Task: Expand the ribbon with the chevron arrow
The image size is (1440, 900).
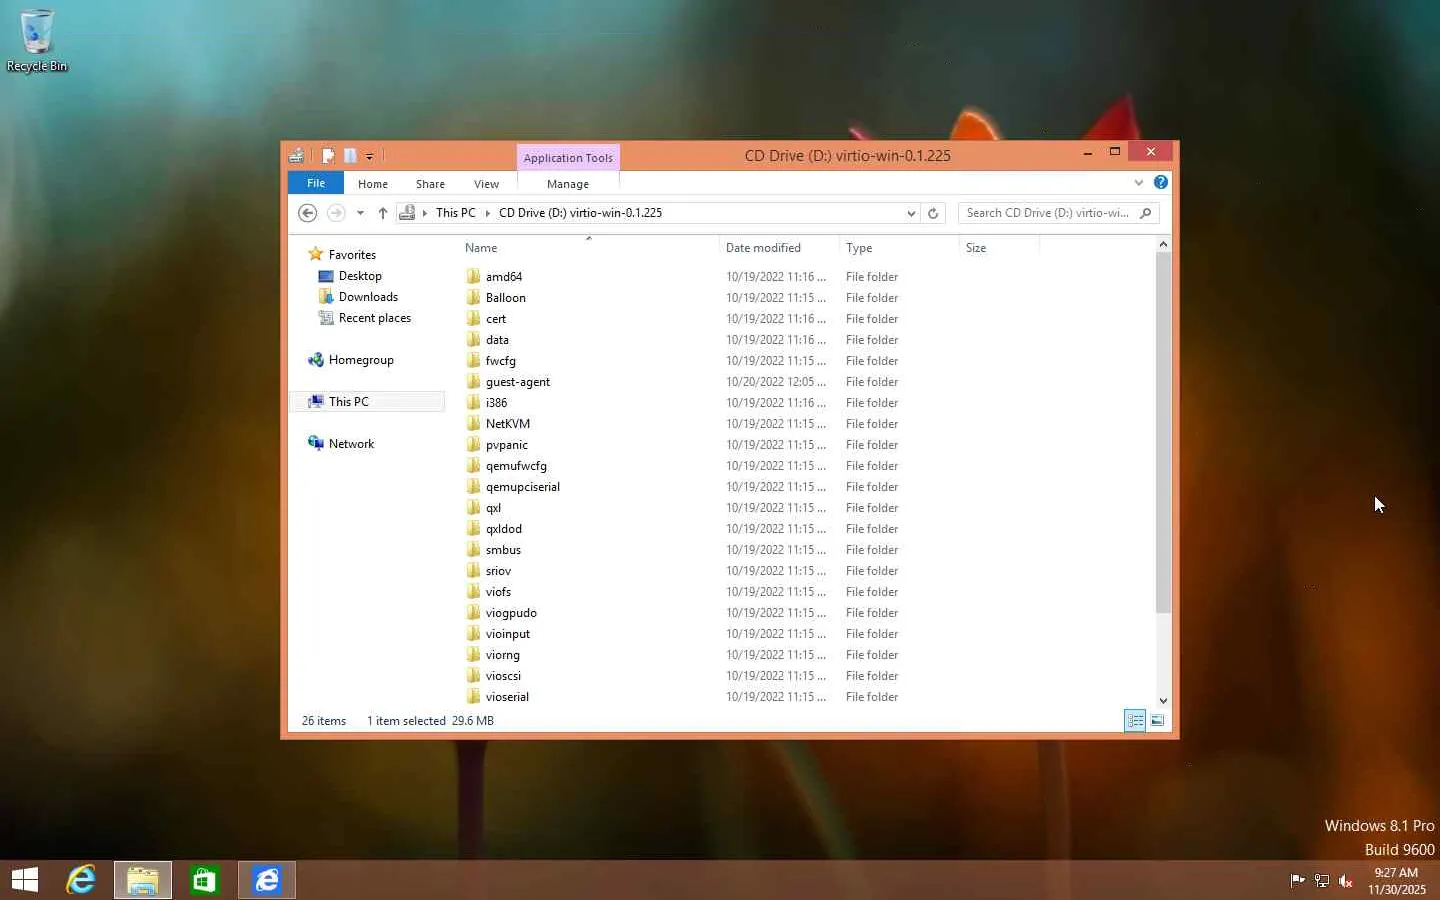Action: (1138, 183)
